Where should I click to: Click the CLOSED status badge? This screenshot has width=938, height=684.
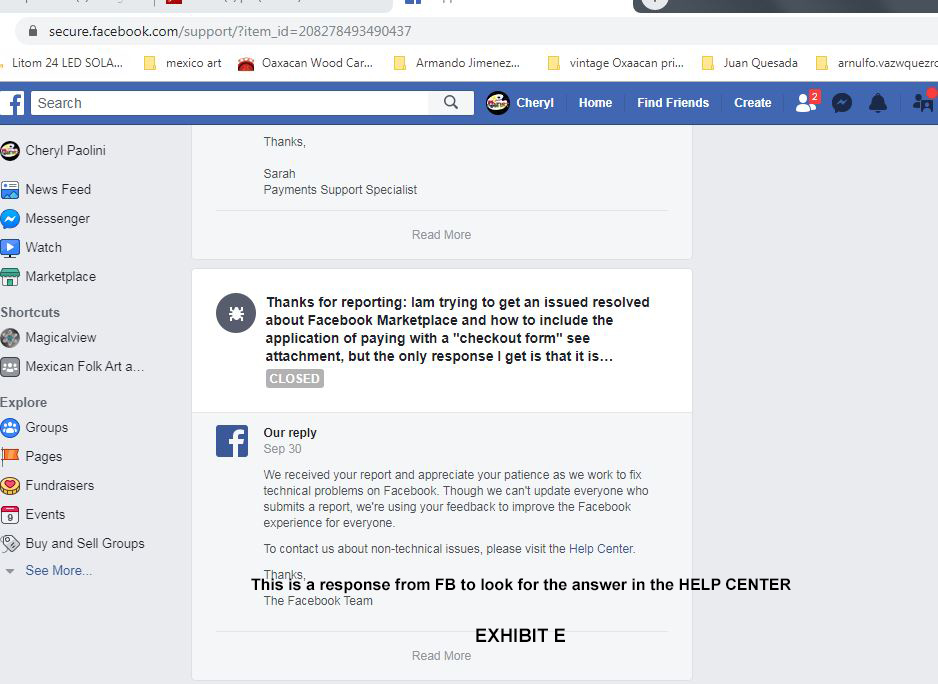(x=294, y=379)
